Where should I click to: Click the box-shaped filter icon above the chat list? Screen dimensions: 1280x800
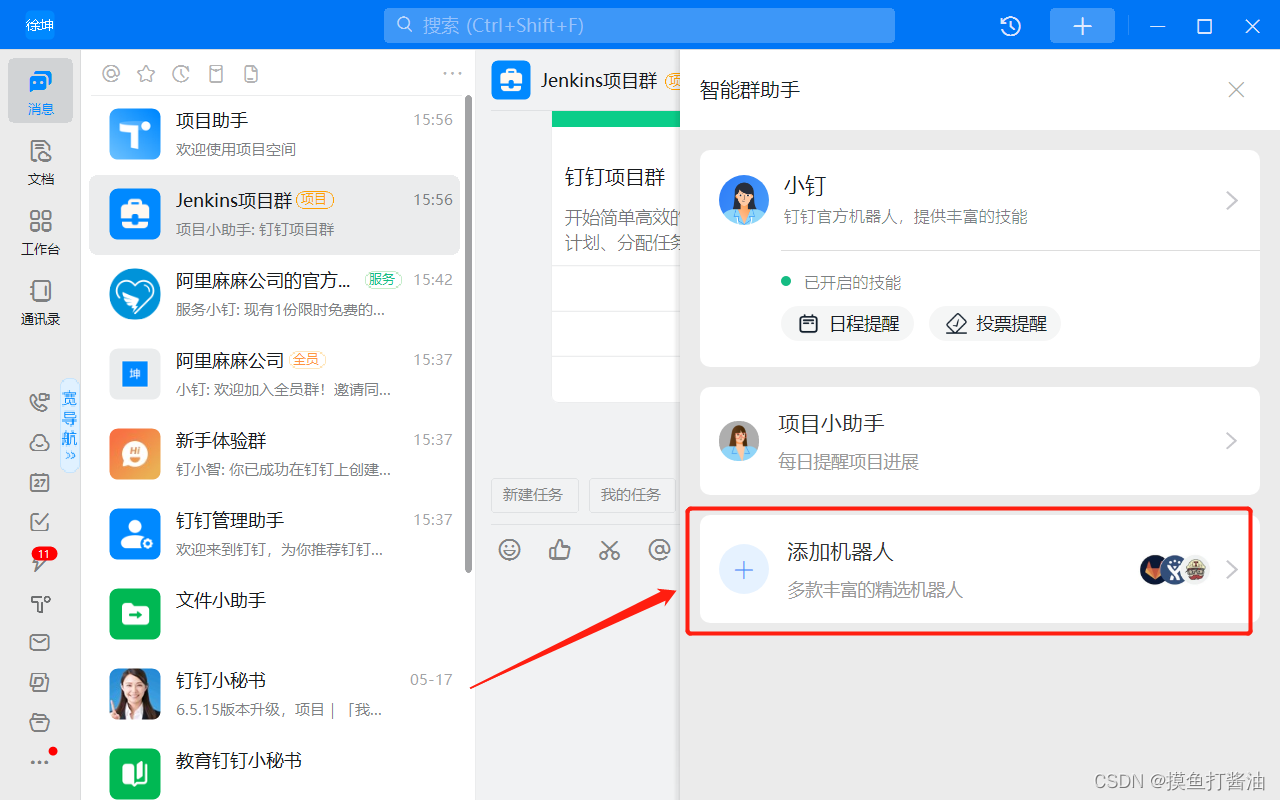coord(216,73)
